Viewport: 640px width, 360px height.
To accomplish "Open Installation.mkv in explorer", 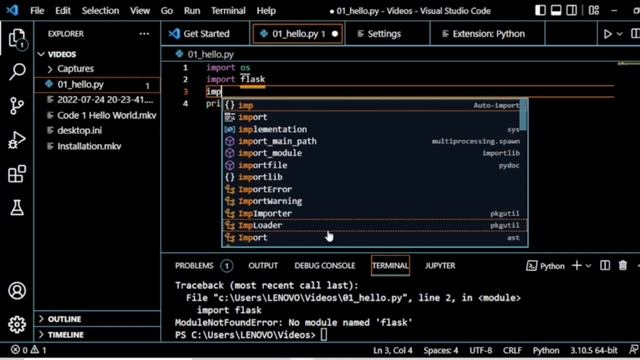I will click(98, 146).
